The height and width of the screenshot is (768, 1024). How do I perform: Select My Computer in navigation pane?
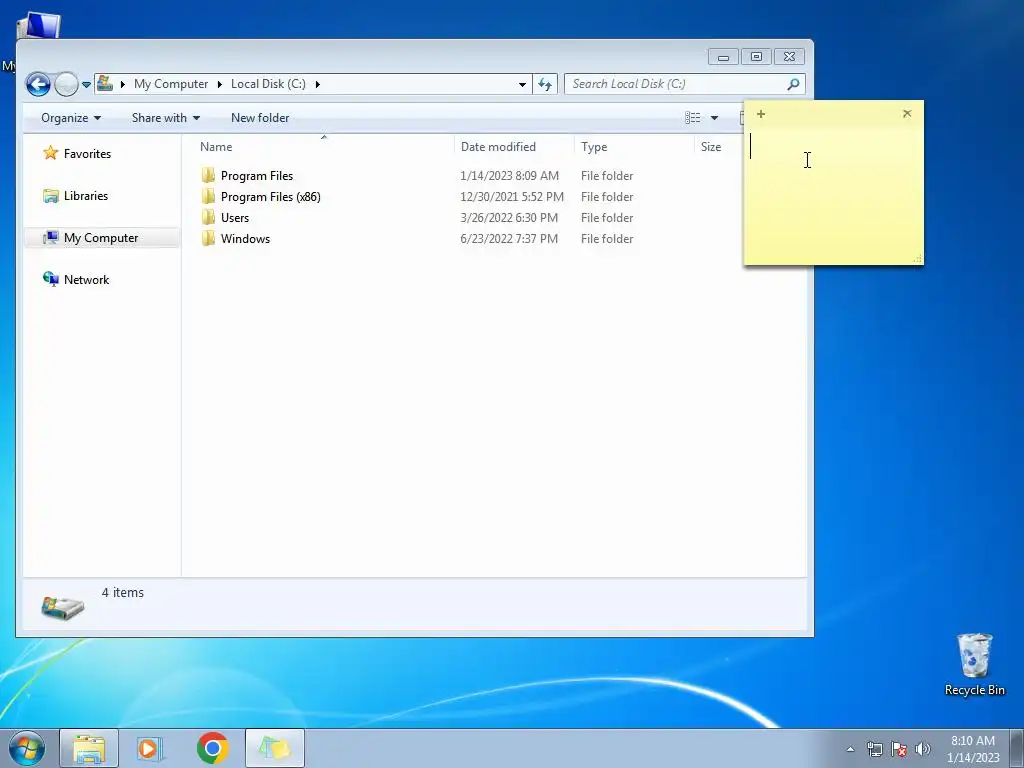tap(101, 238)
